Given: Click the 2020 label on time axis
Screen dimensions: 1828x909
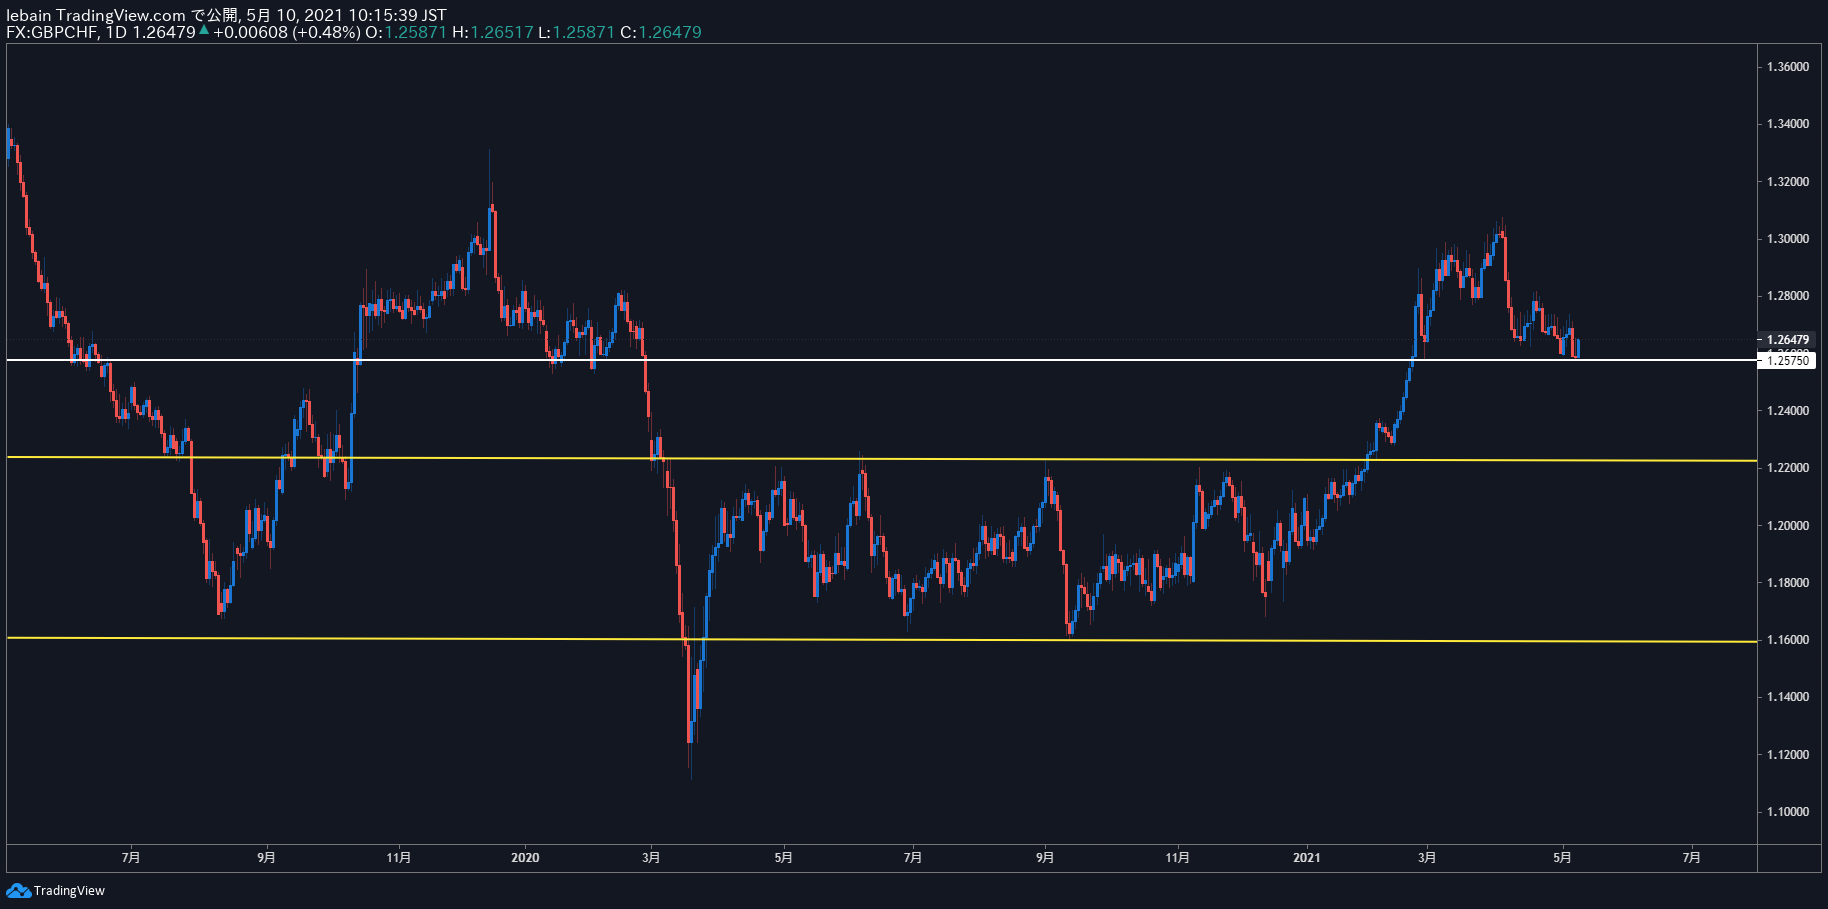Looking at the screenshot, I should [x=525, y=858].
